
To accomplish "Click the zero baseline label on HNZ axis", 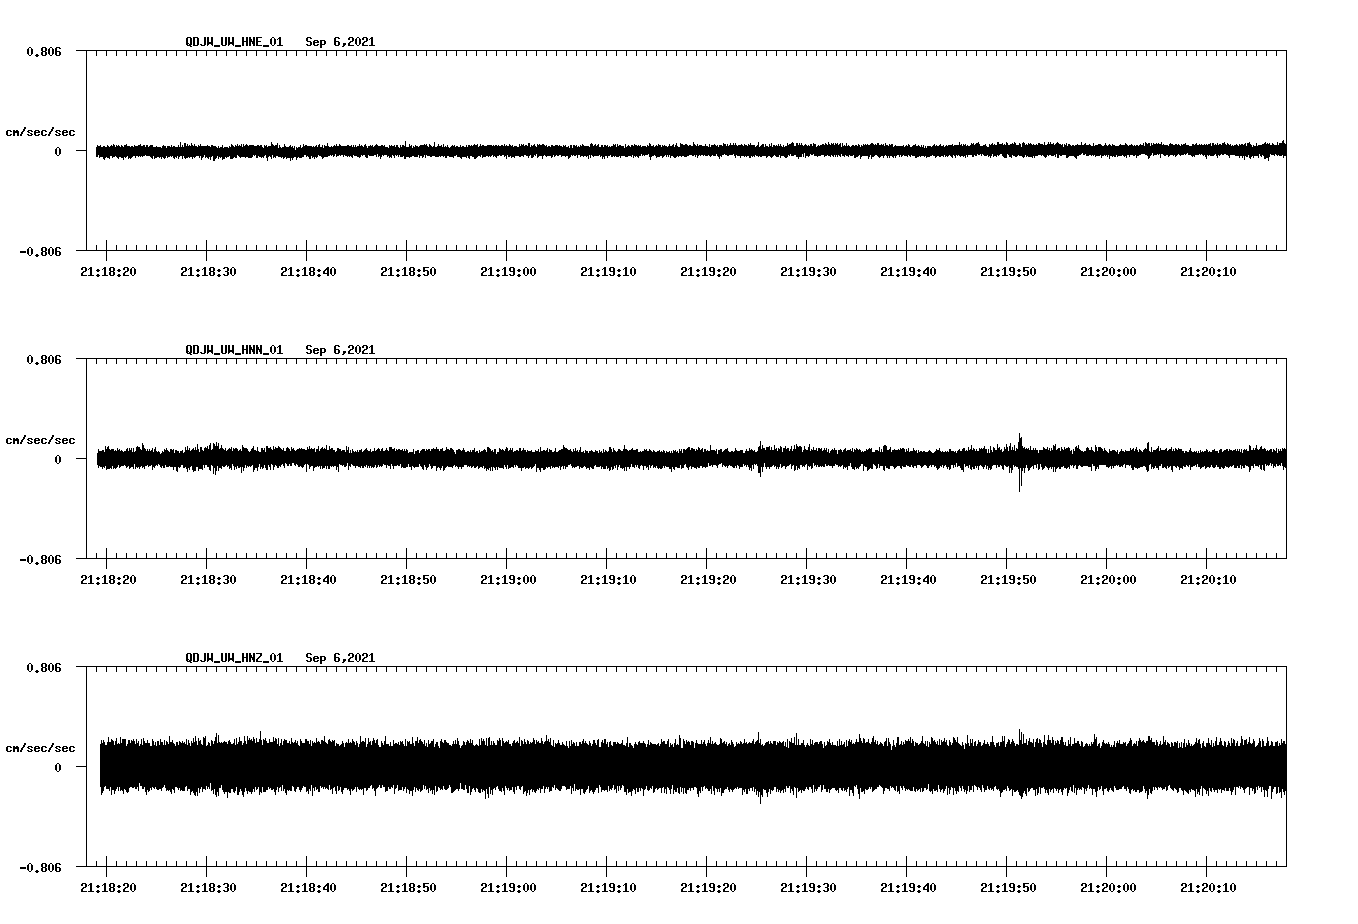I will pyautogui.click(x=58, y=767).
